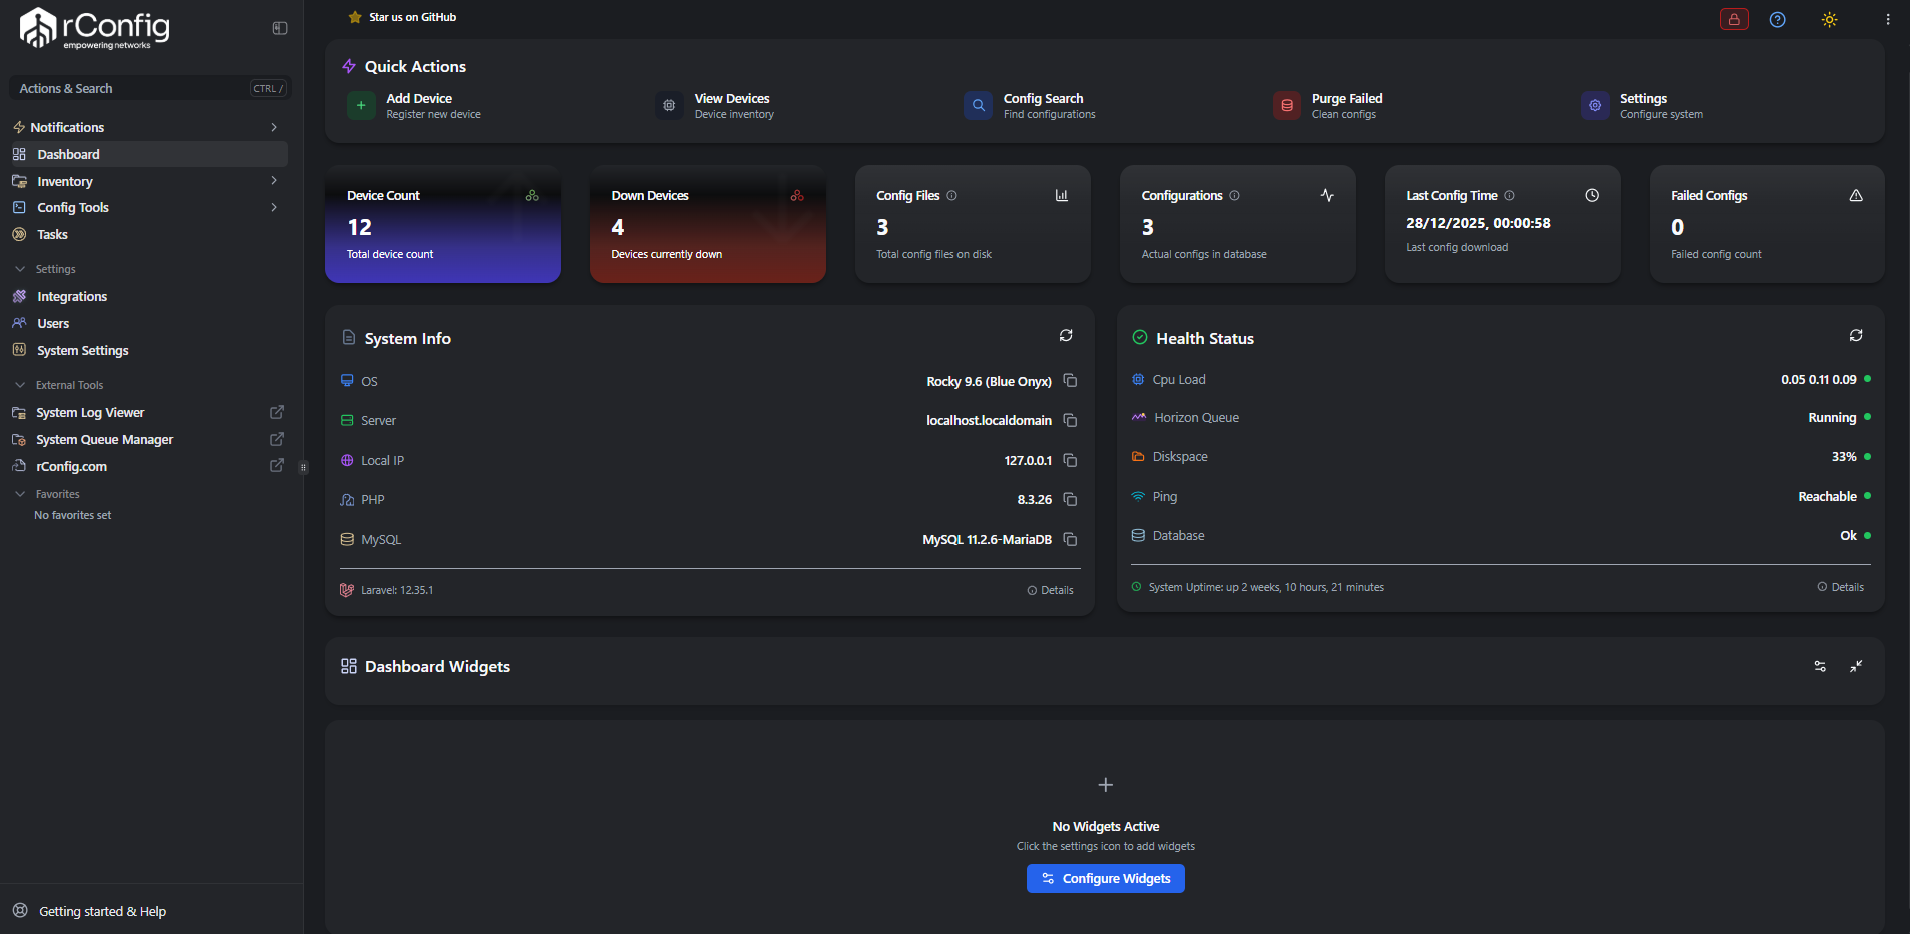The height and width of the screenshot is (934, 1910).
Task: Expand the Notifications menu chevron
Action: (274, 127)
